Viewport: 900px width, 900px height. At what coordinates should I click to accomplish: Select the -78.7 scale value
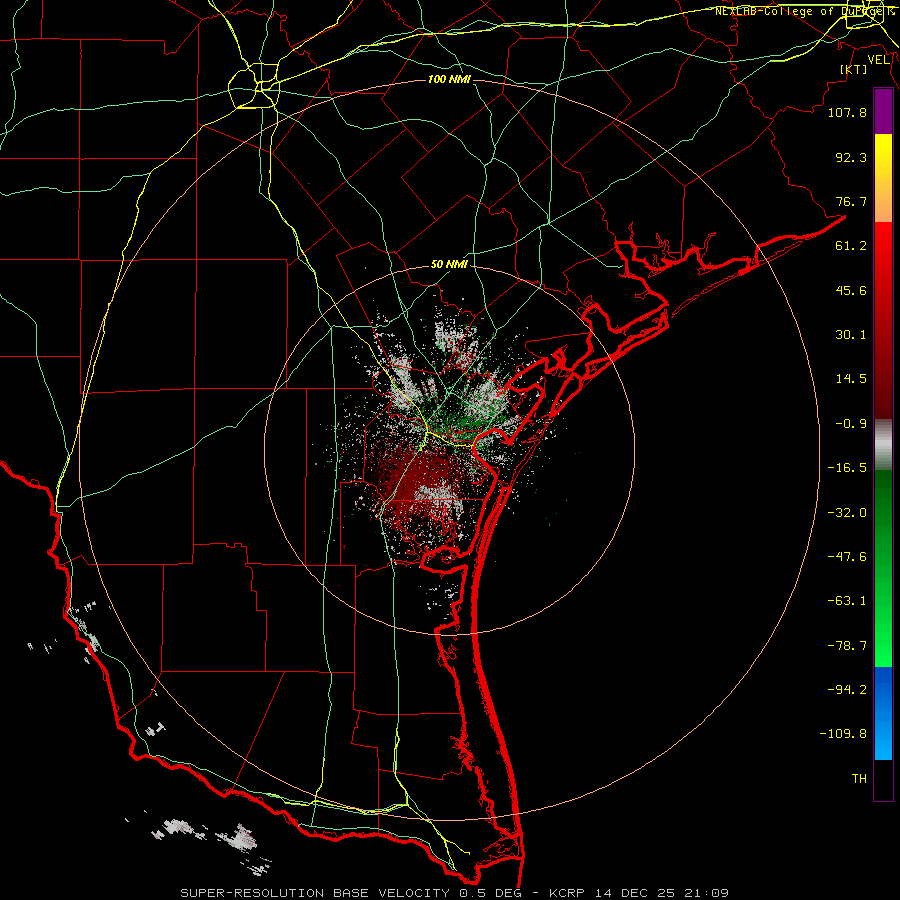(x=847, y=646)
